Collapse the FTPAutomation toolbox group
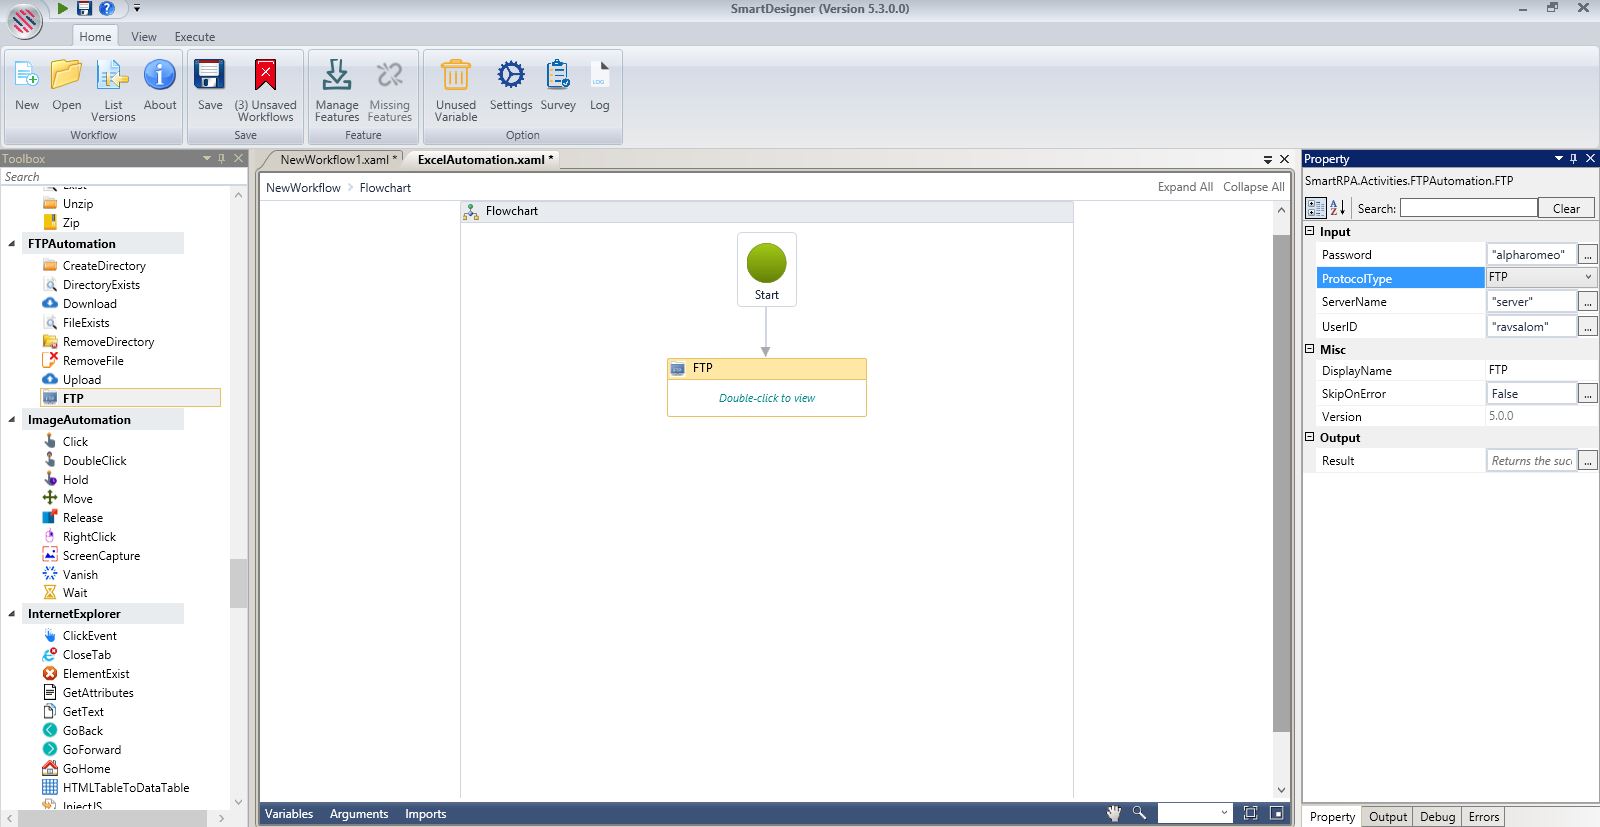Screen dimensions: 1600x827 tap(12, 244)
